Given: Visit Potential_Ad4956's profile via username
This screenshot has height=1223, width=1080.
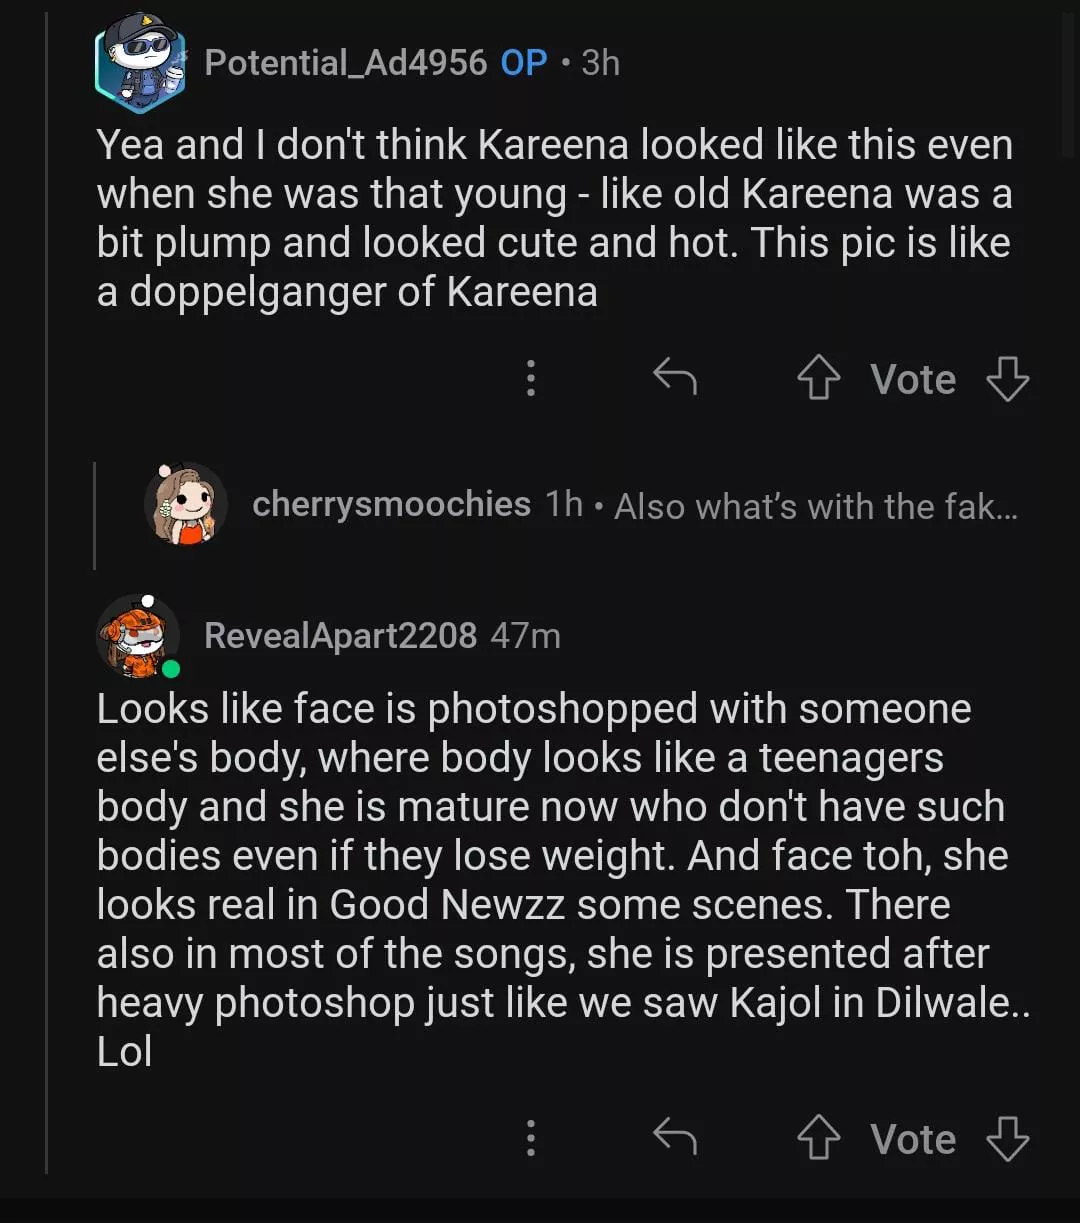Looking at the screenshot, I should [345, 63].
